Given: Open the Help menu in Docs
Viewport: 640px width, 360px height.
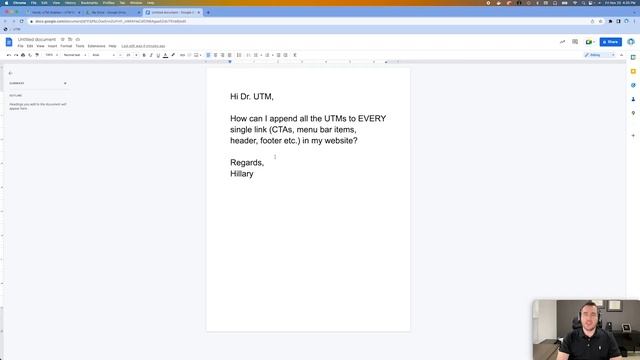Looking at the screenshot, I should 113,46.
